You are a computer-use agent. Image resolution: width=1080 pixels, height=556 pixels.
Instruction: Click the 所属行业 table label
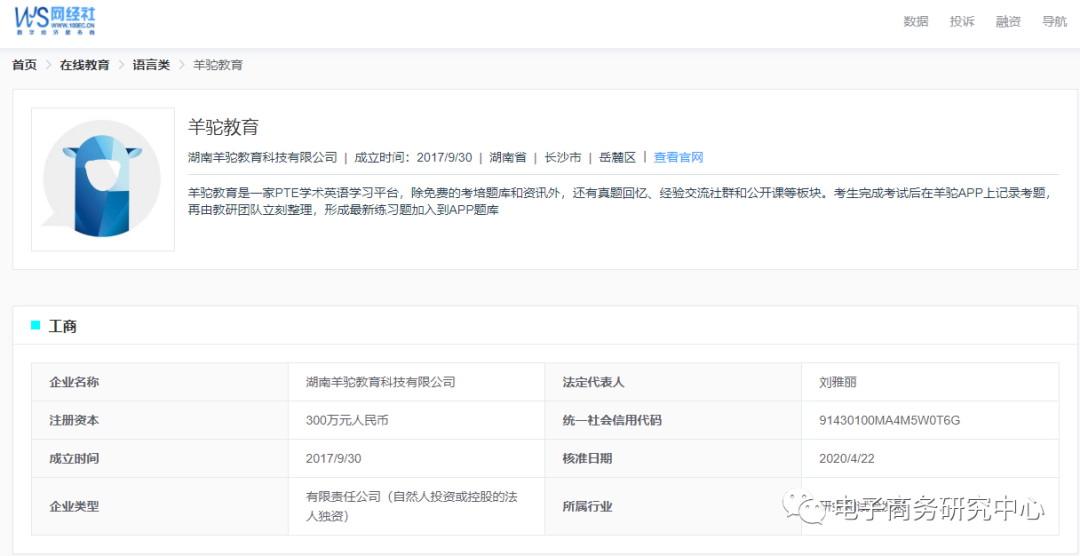[x=588, y=506]
